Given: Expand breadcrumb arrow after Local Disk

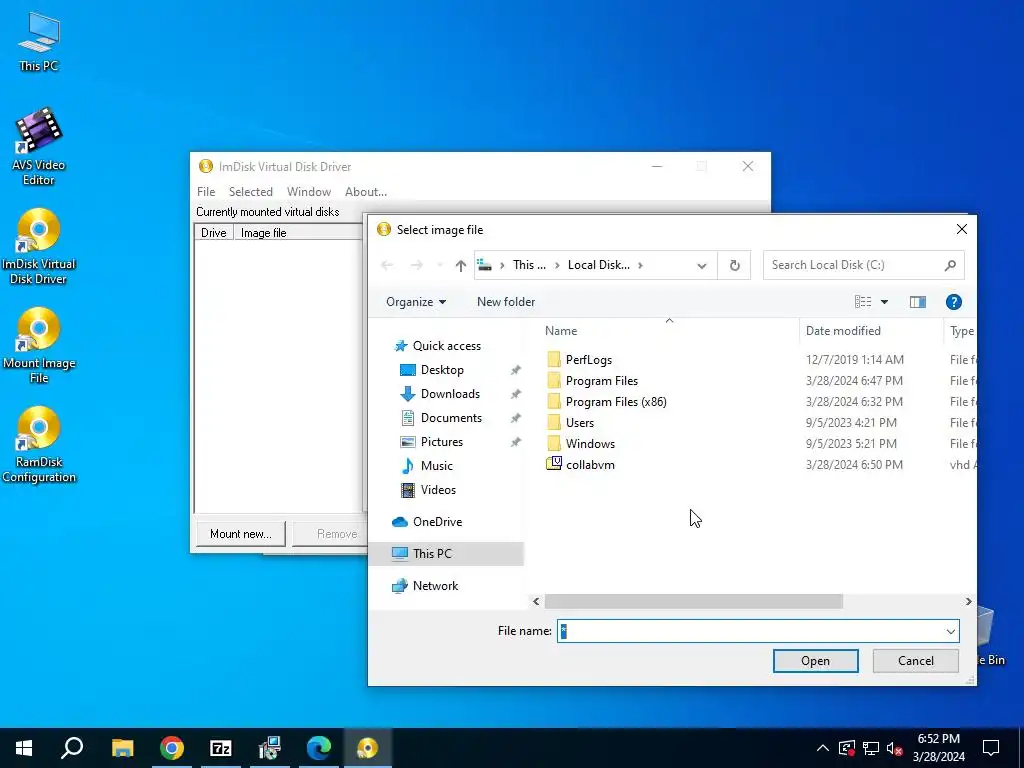Looking at the screenshot, I should click(640, 265).
